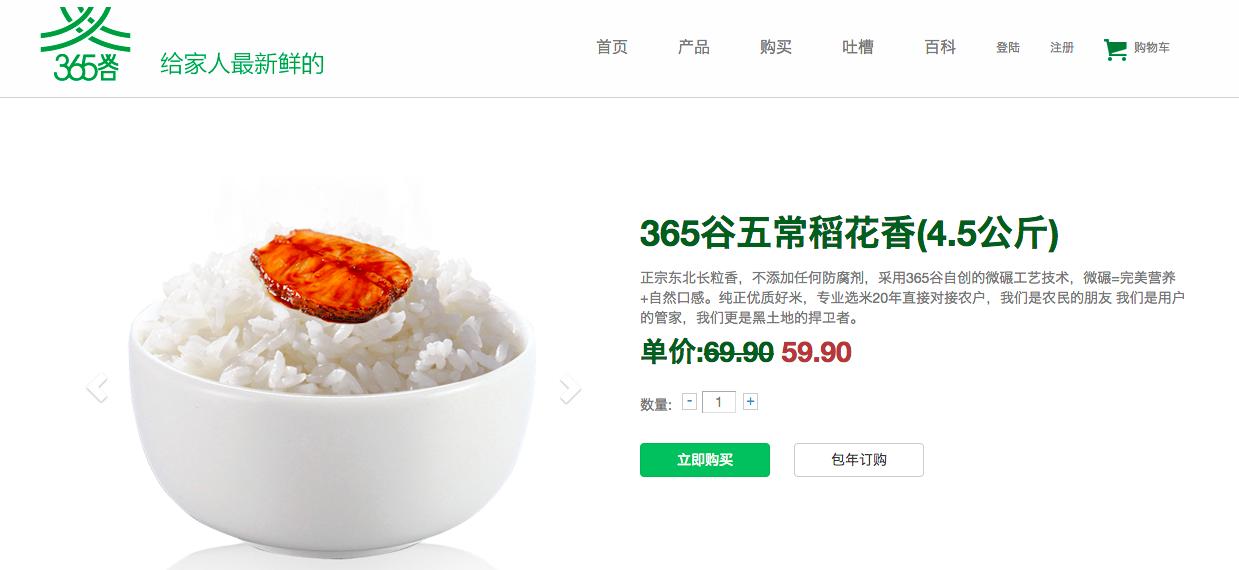Image resolution: width=1239 pixels, height=570 pixels.
Task: Click the 登陆 login link
Action: 1008,48
